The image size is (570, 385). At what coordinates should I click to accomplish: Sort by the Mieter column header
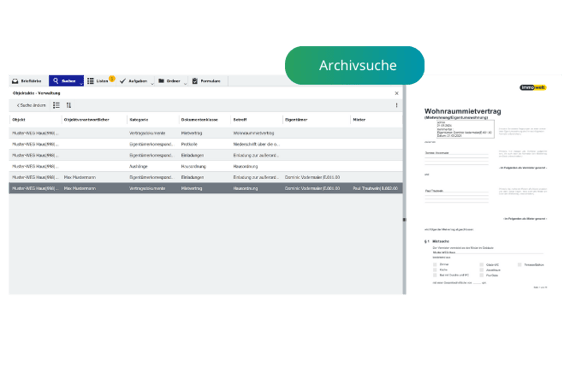click(x=359, y=120)
